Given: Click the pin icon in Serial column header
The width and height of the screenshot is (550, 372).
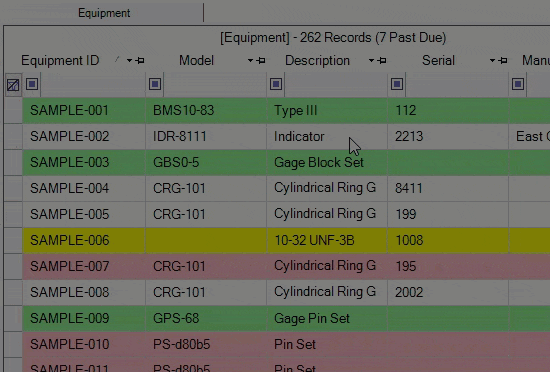Looking at the screenshot, I should tap(503, 61).
